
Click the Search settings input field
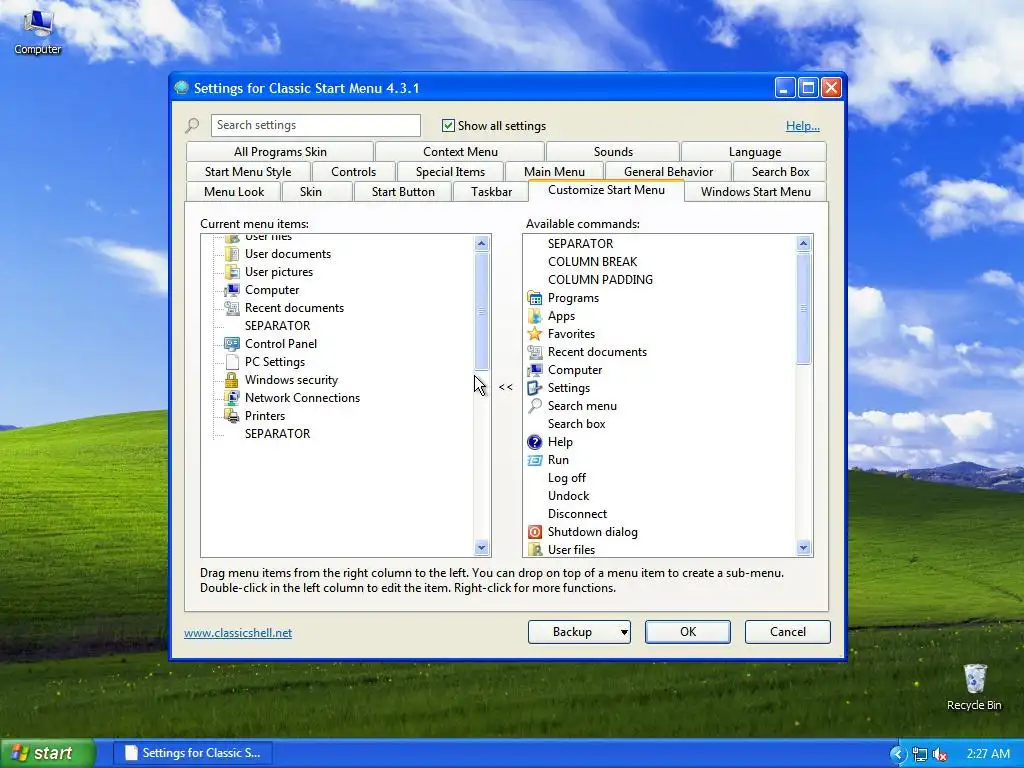click(315, 125)
